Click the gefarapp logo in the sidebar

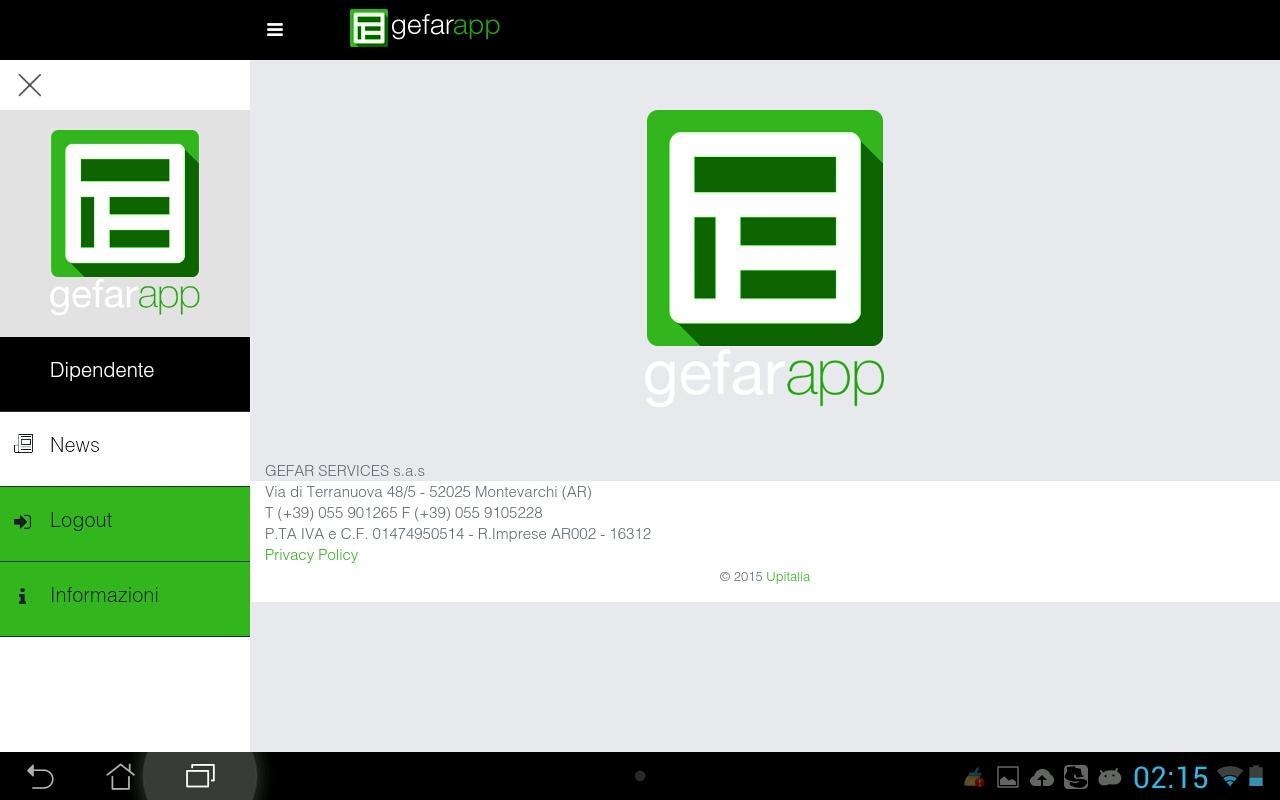125,222
